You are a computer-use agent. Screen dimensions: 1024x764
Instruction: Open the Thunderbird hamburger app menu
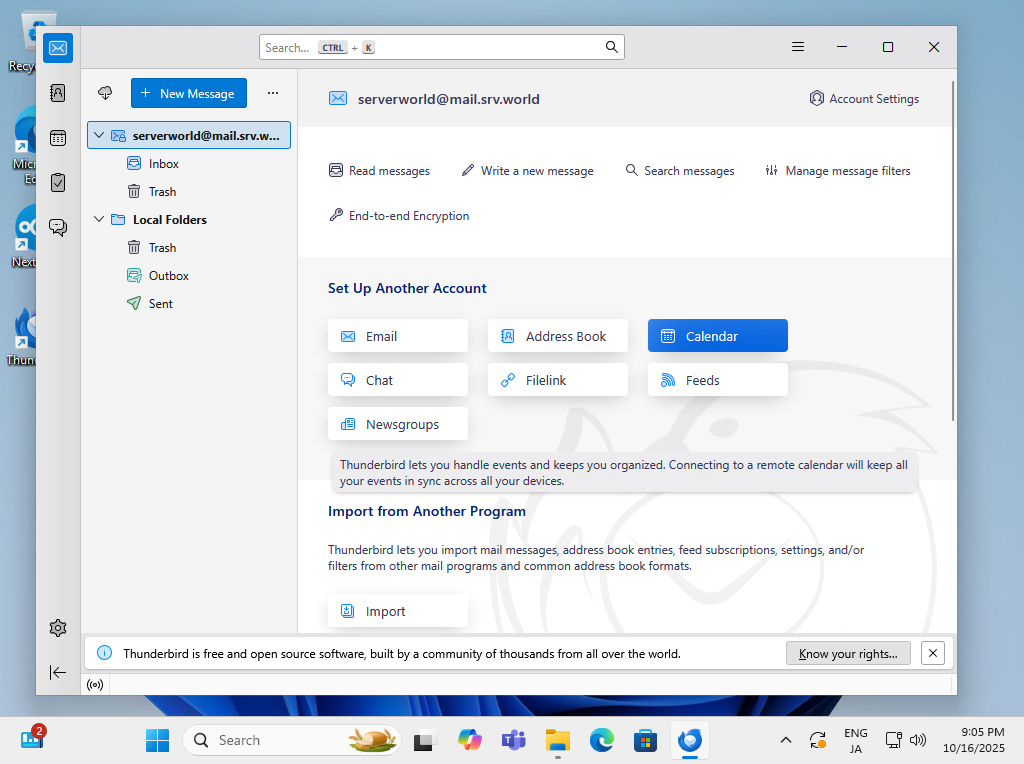[x=798, y=47]
